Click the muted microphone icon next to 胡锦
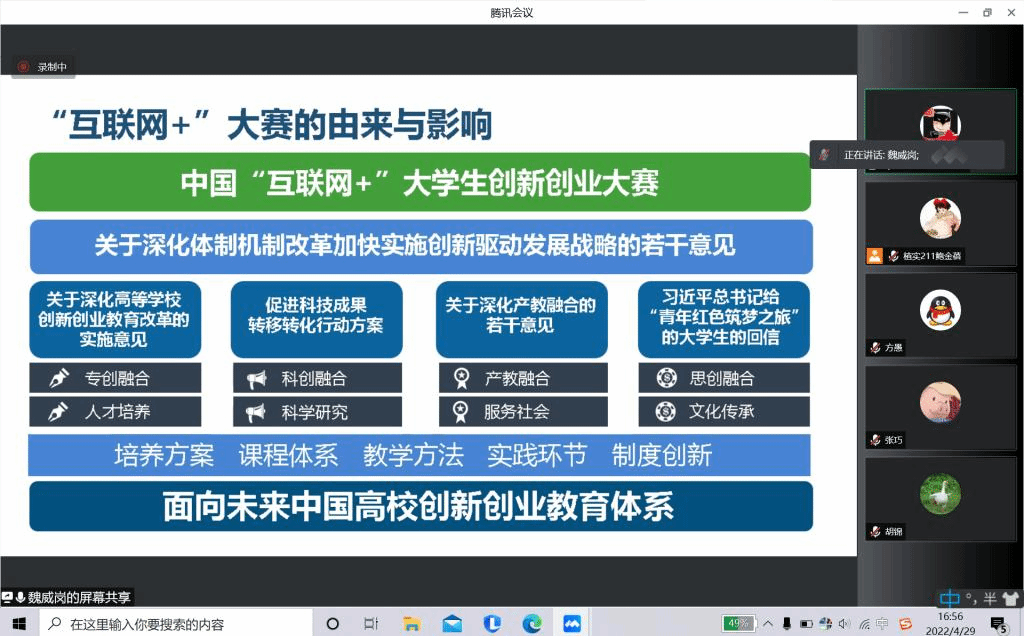 coord(875,532)
